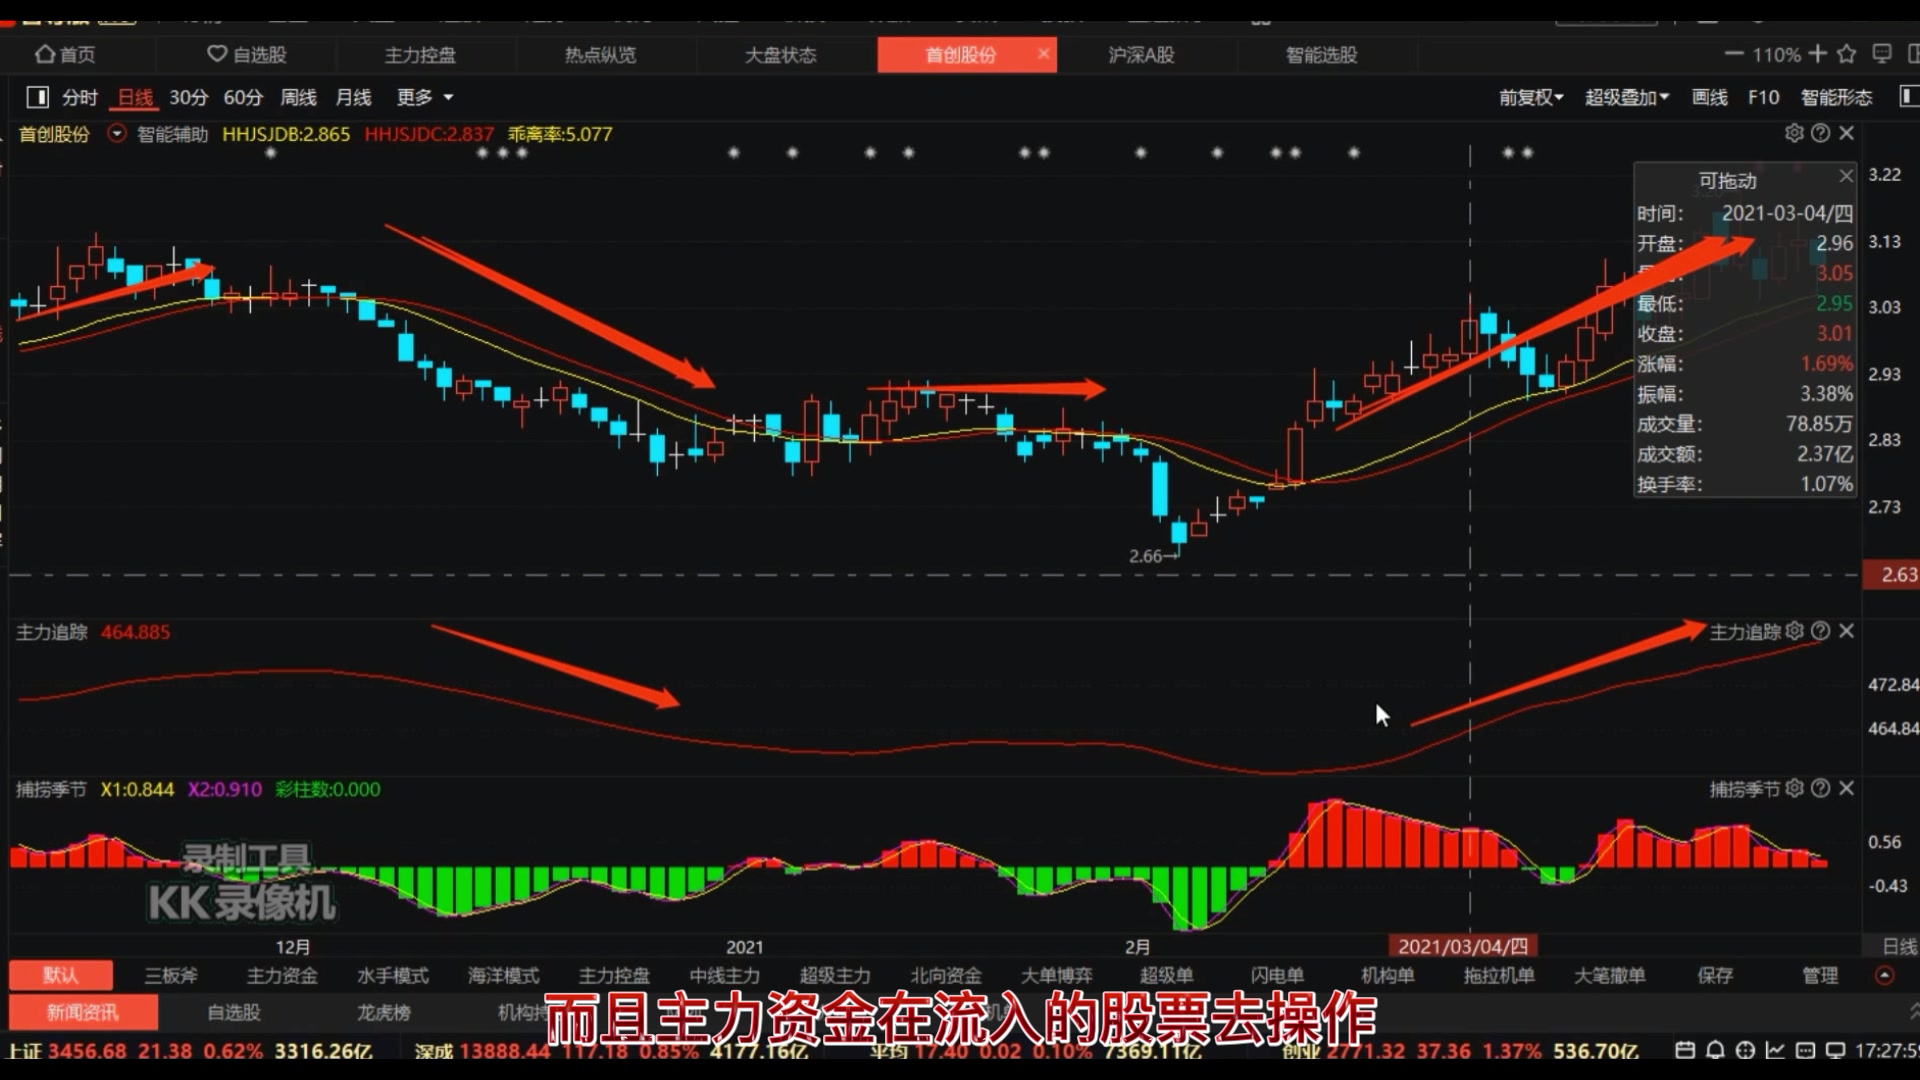This screenshot has width=1920, height=1080.
Task: Open main chart settings gear
Action: pyautogui.click(x=1794, y=133)
